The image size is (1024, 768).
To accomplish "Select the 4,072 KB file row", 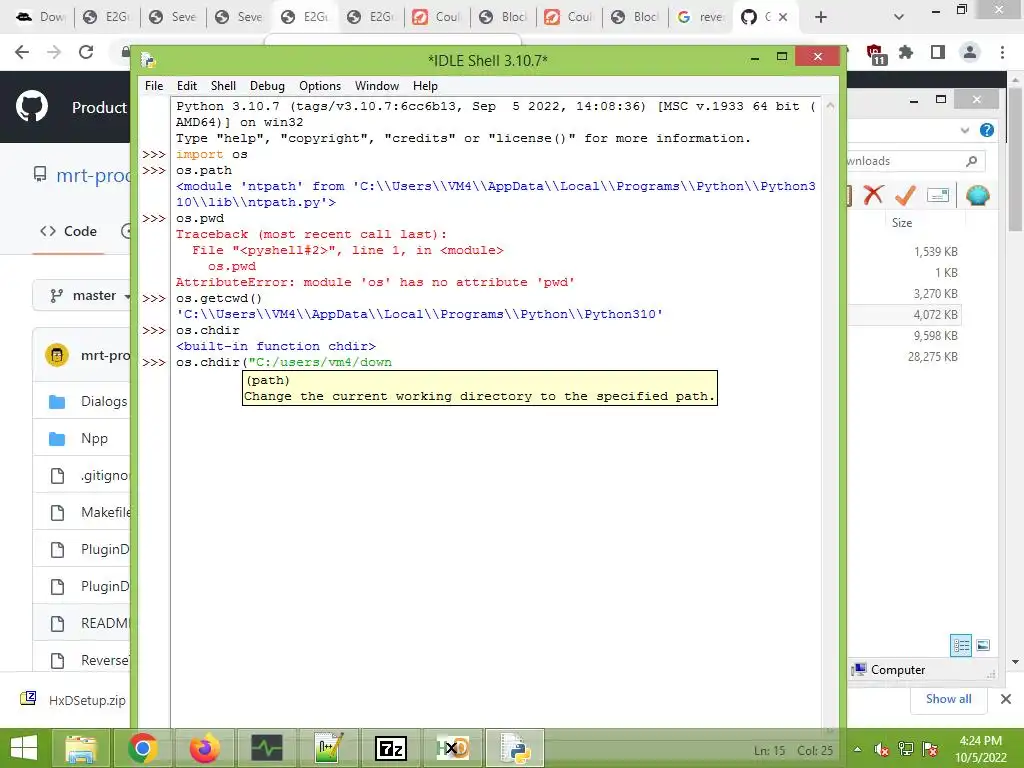I will click(904, 315).
